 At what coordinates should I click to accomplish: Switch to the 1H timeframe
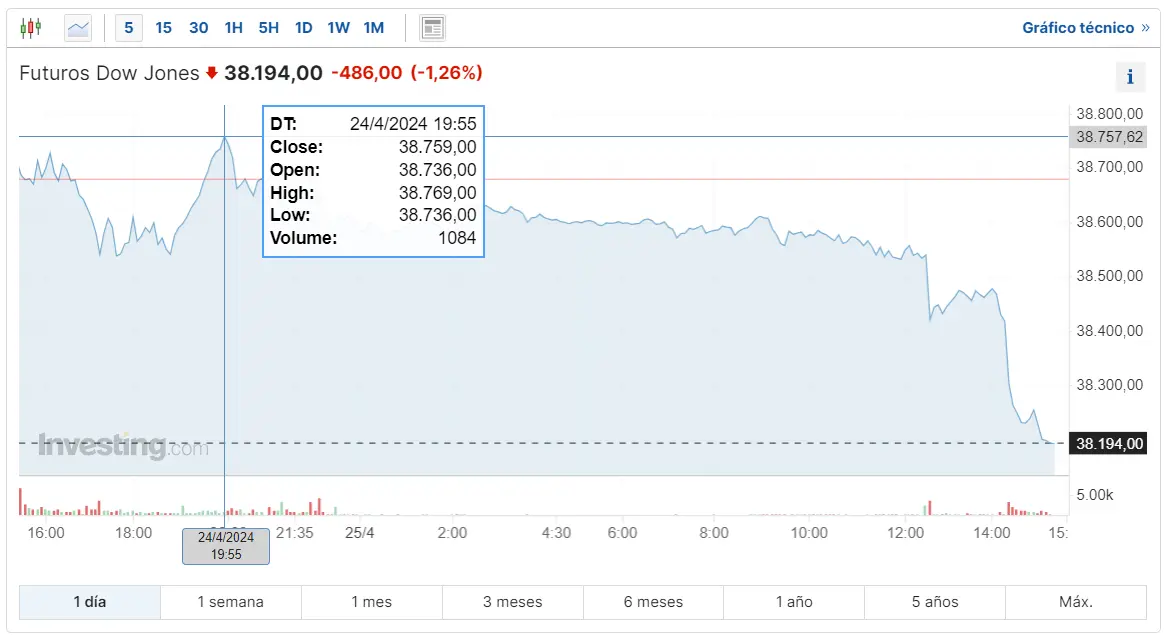(233, 27)
